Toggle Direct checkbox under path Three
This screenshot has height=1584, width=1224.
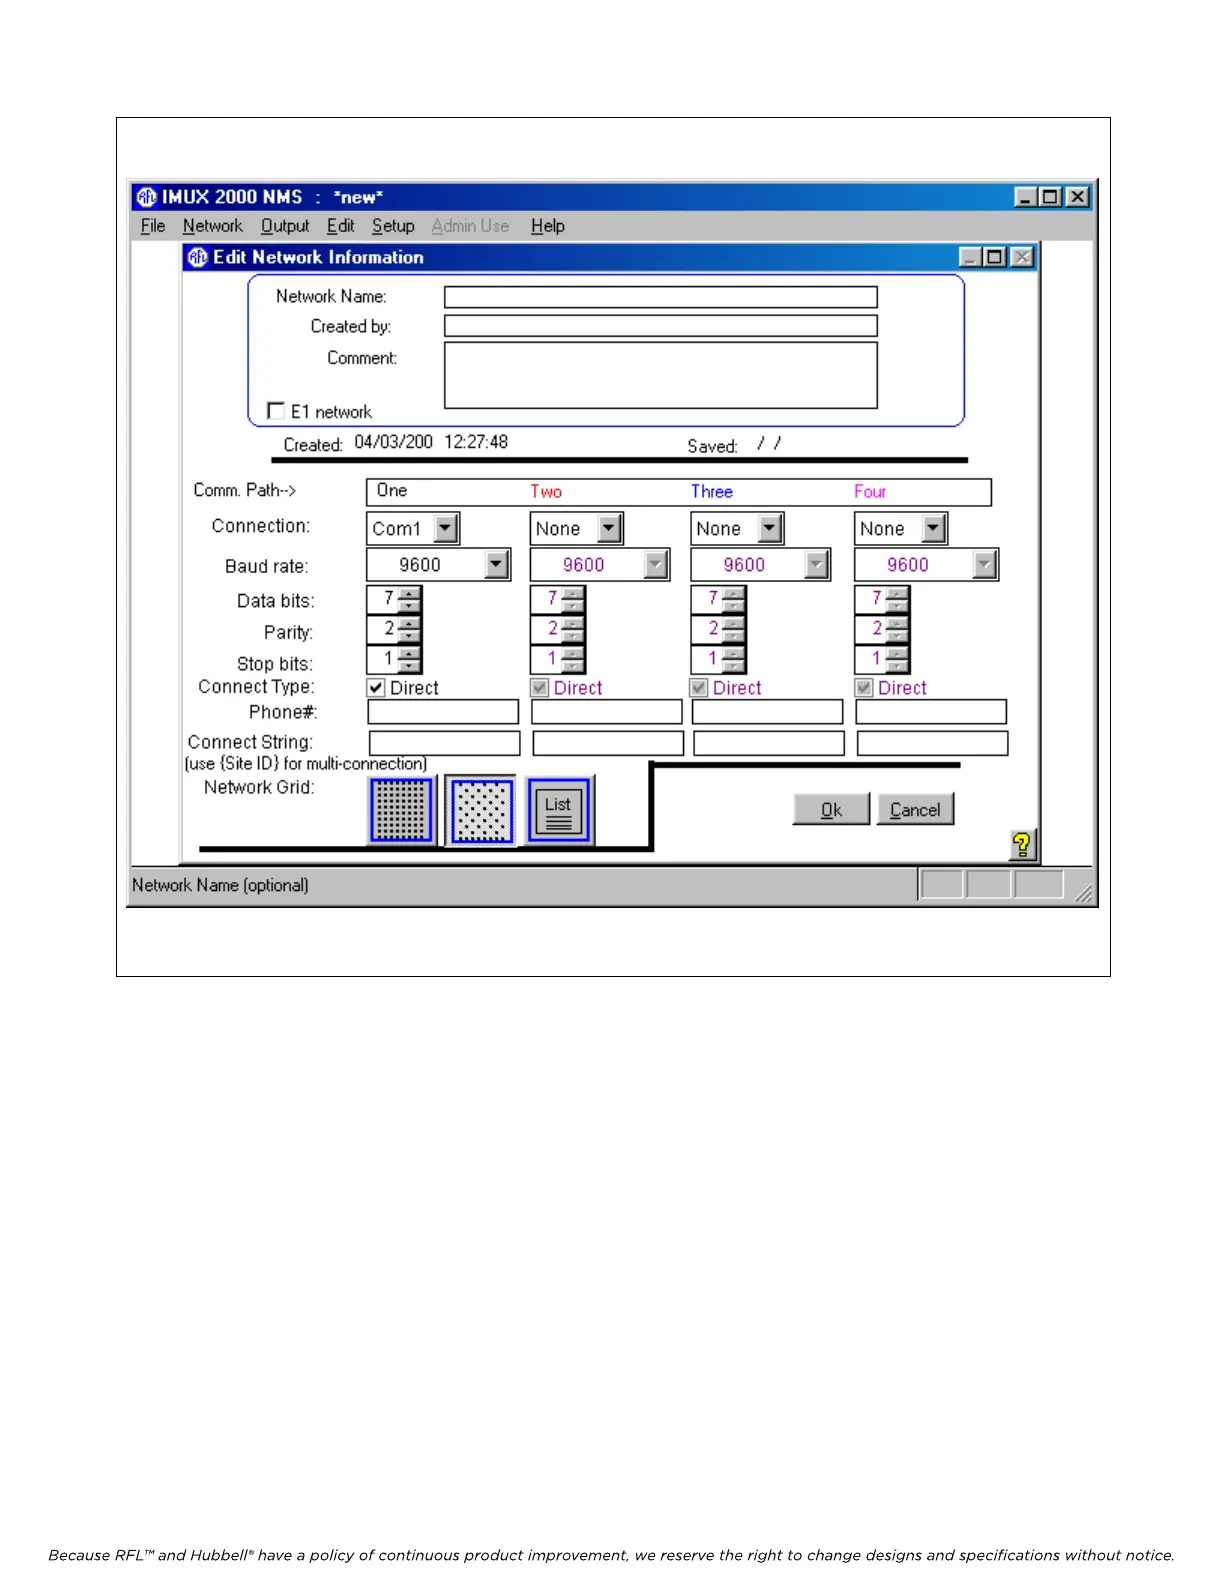click(x=699, y=688)
